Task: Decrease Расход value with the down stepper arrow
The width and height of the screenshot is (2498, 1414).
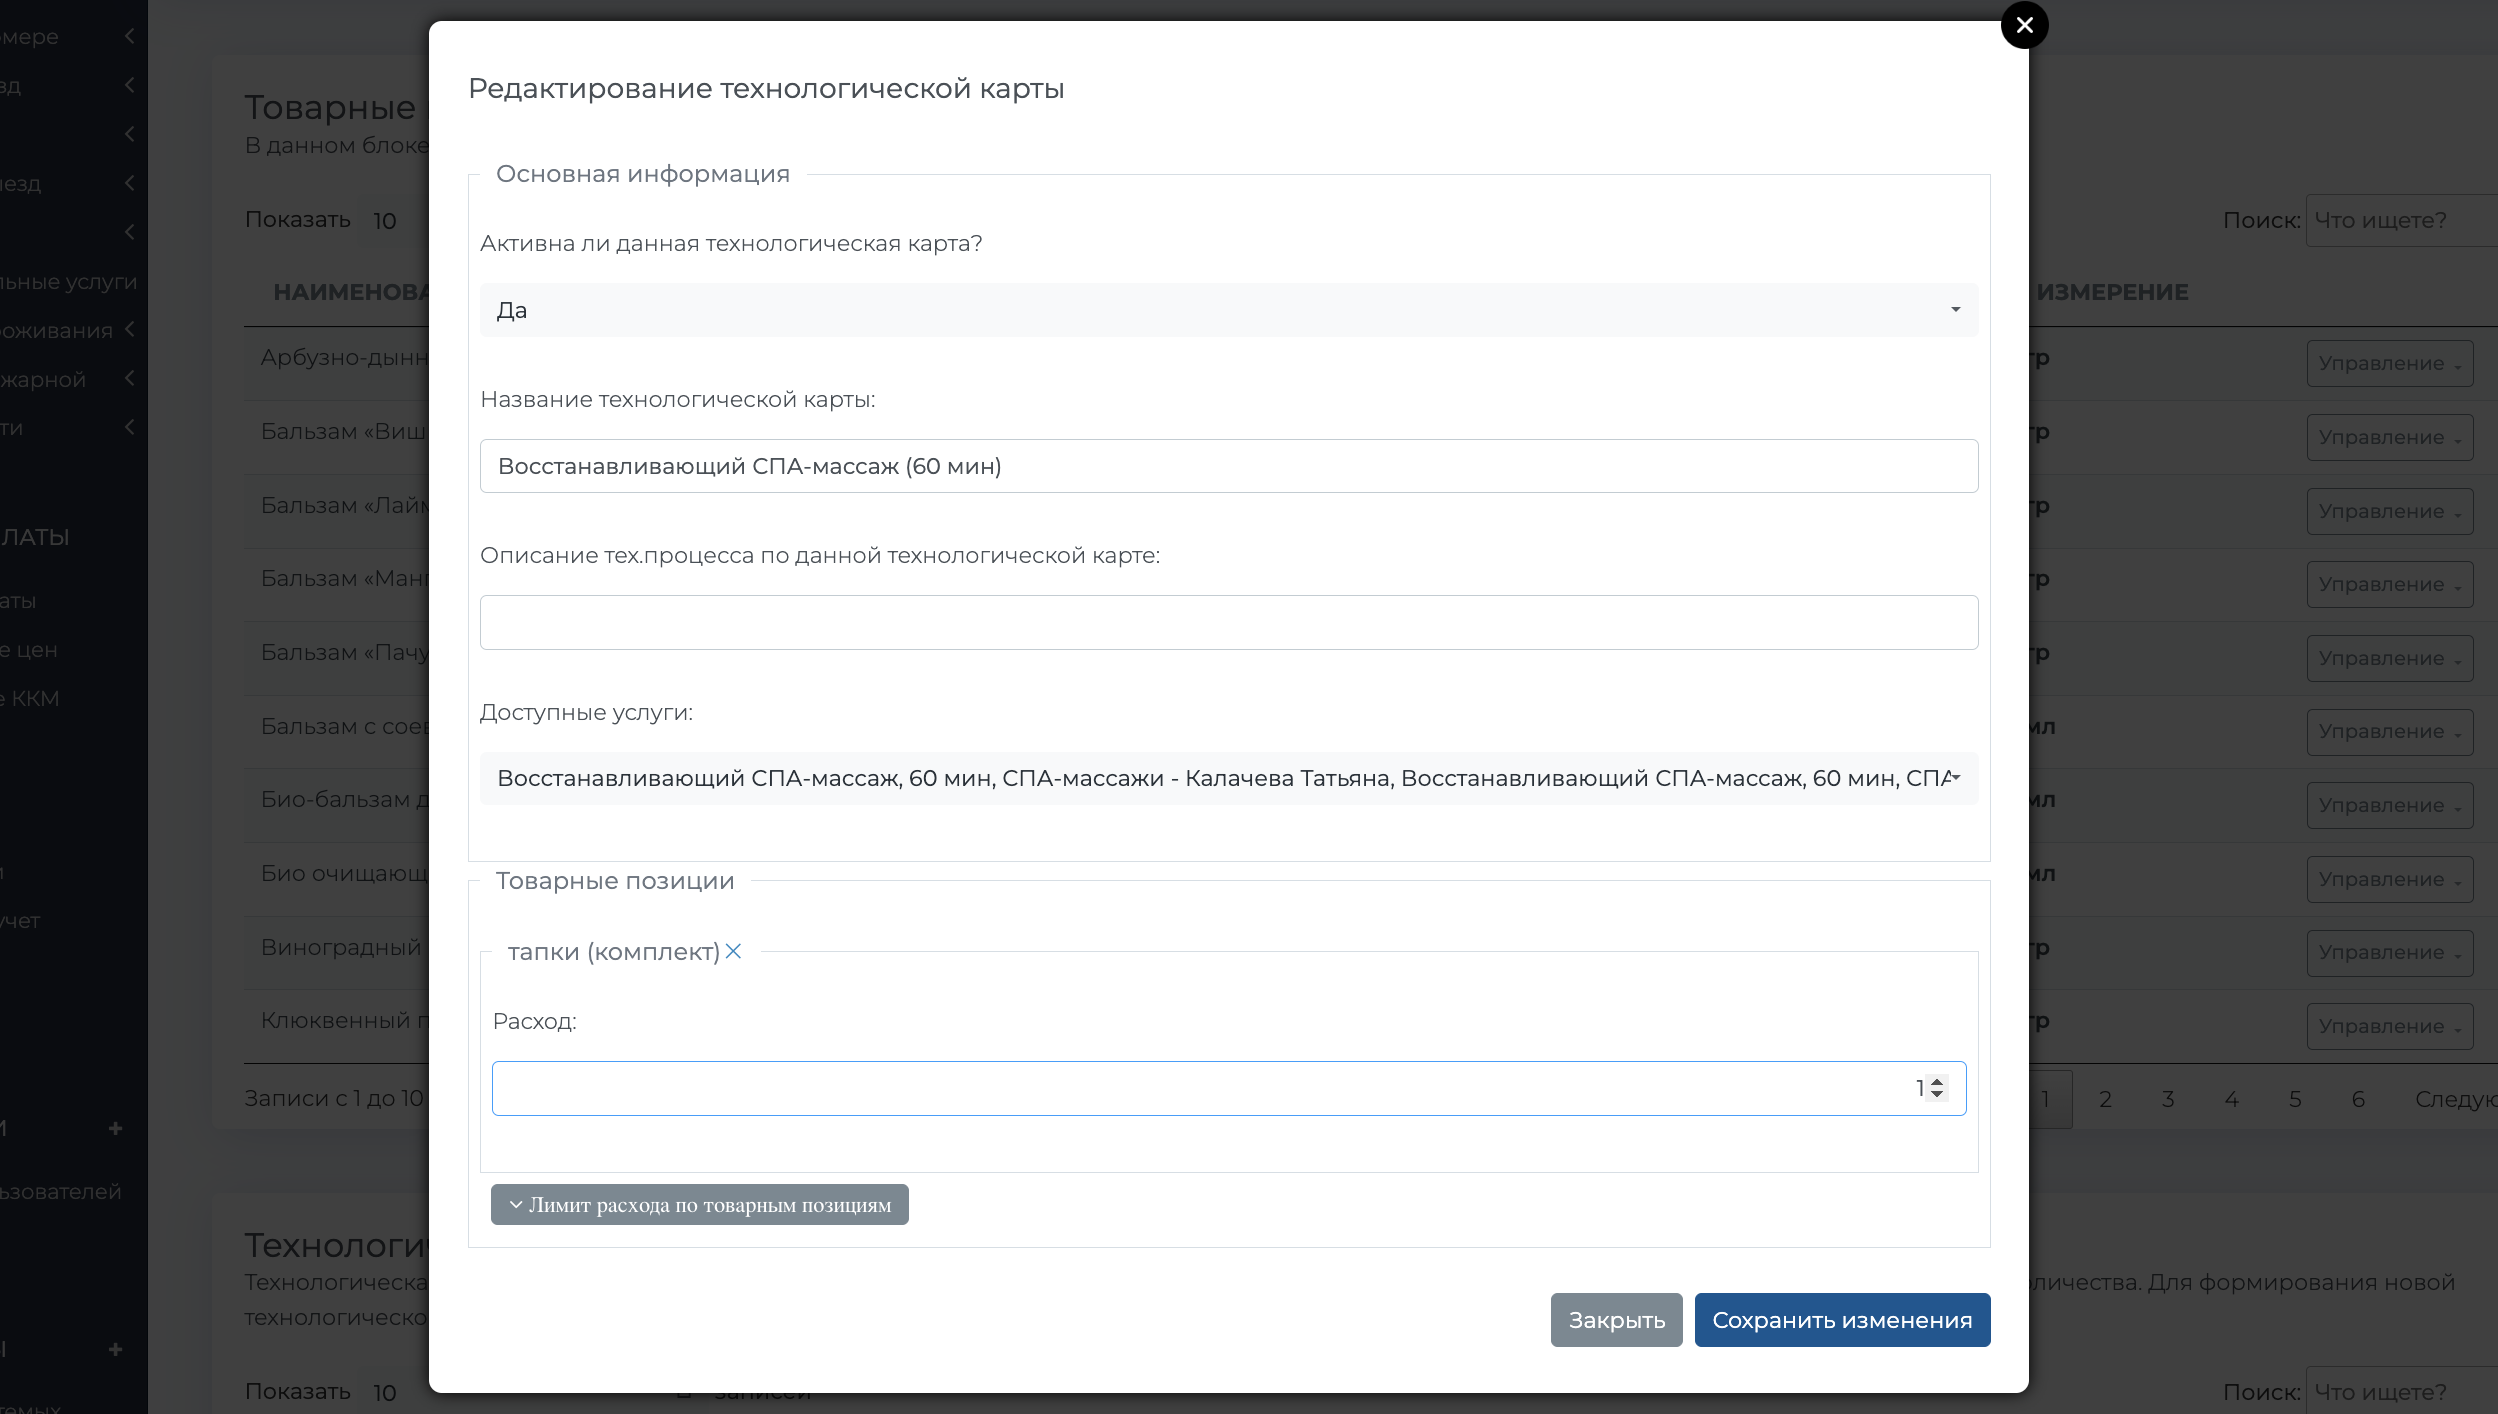Action: coord(1937,1095)
